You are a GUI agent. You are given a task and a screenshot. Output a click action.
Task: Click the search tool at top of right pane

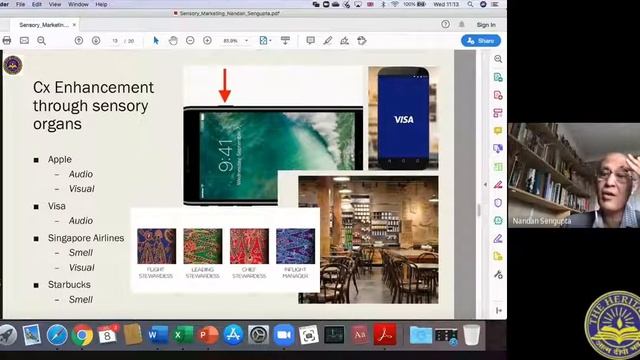[498, 59]
